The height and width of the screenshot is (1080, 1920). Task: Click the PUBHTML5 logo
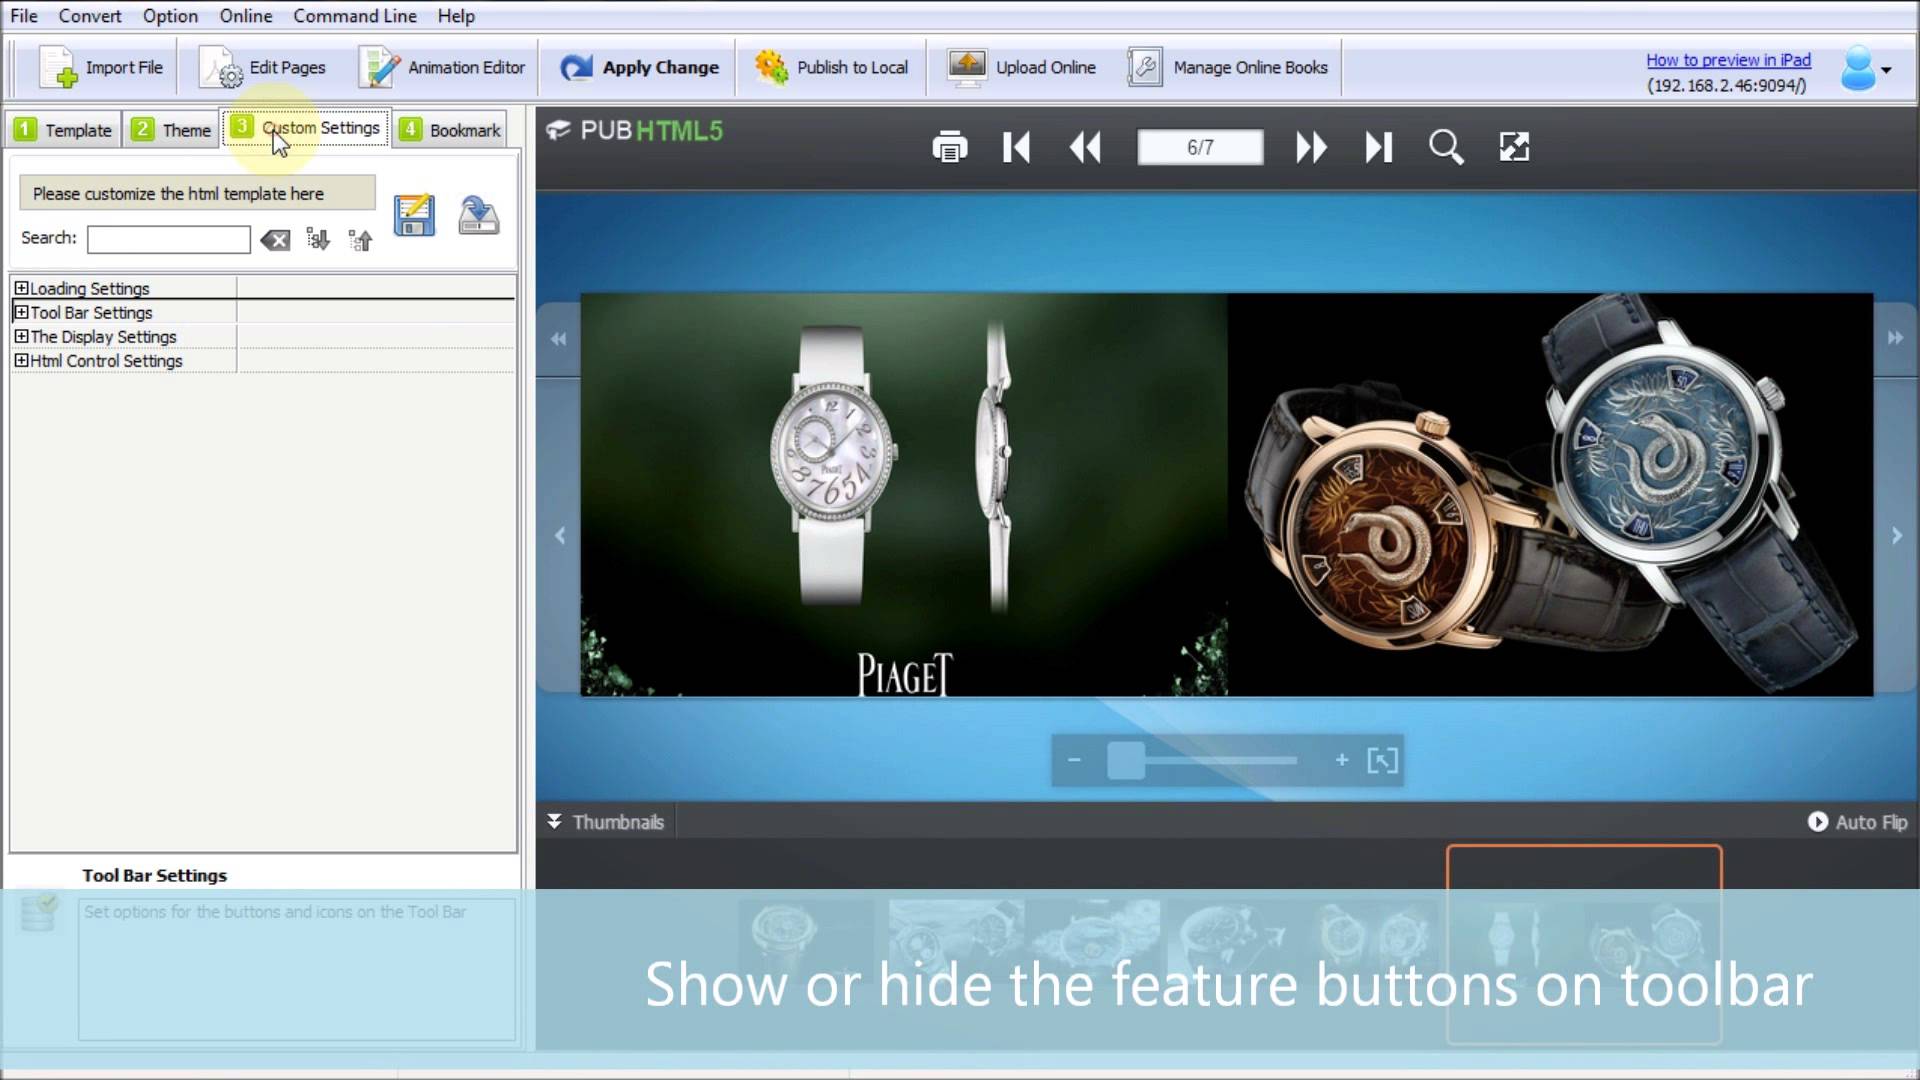coord(634,131)
